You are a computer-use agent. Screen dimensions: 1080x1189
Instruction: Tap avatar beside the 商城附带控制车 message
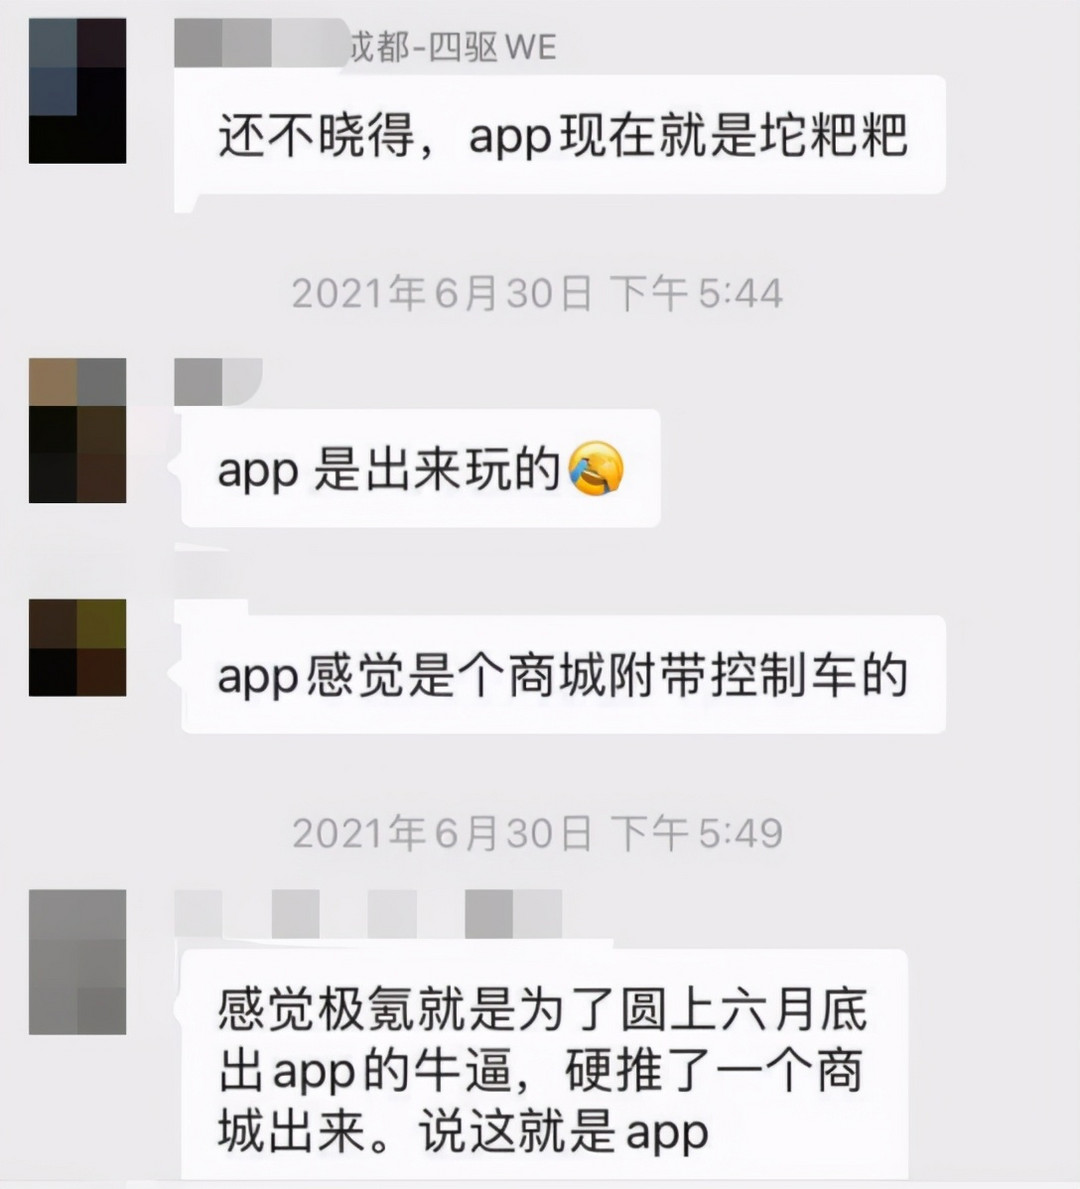(x=77, y=648)
